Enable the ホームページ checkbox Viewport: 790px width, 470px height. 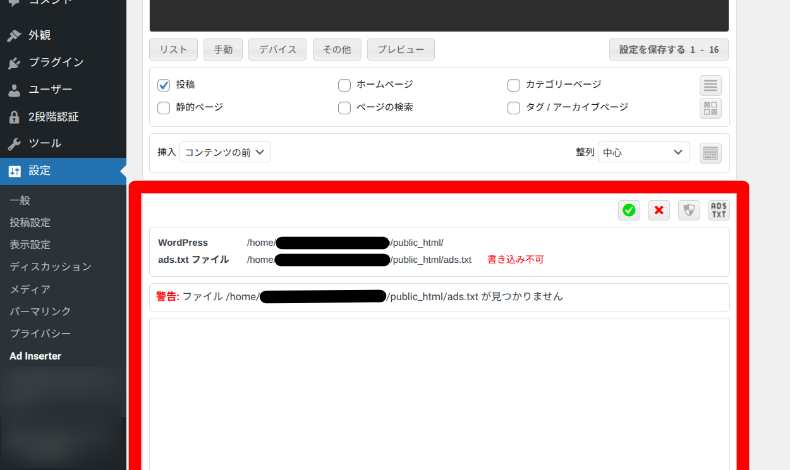coord(344,85)
